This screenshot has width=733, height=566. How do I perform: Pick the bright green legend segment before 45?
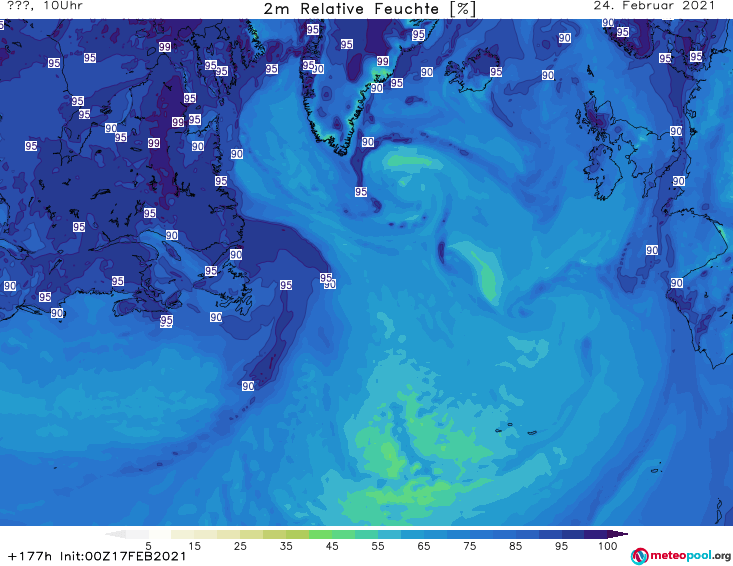pos(320,534)
